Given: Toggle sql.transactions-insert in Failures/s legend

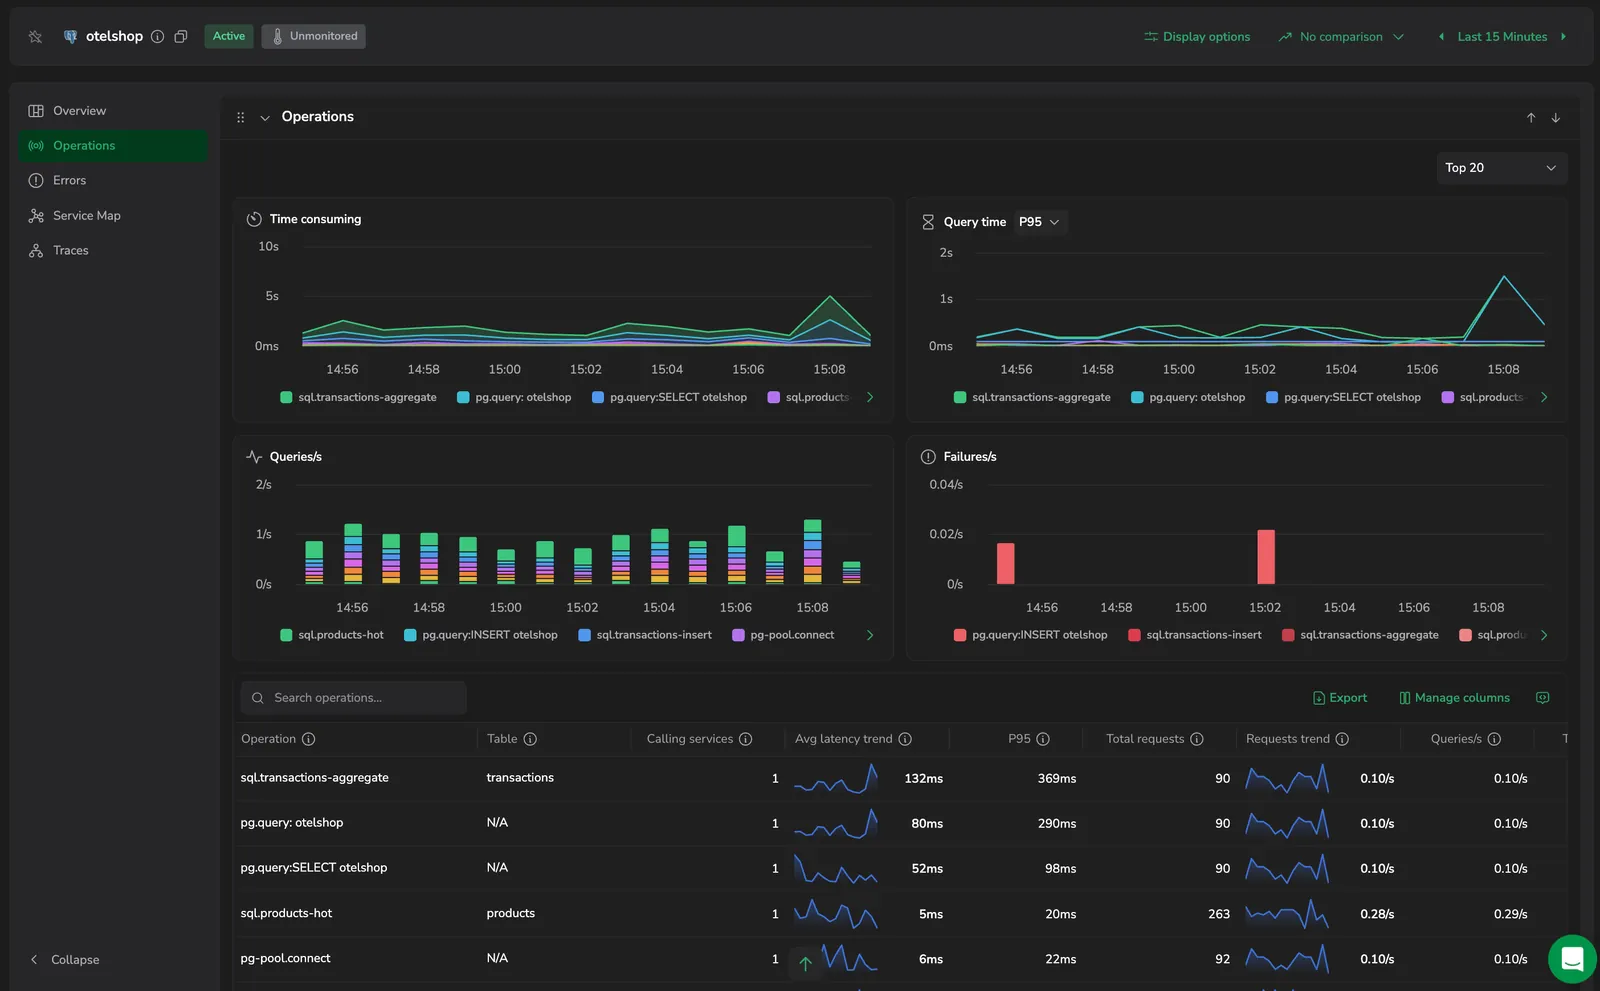Looking at the screenshot, I should point(1195,635).
